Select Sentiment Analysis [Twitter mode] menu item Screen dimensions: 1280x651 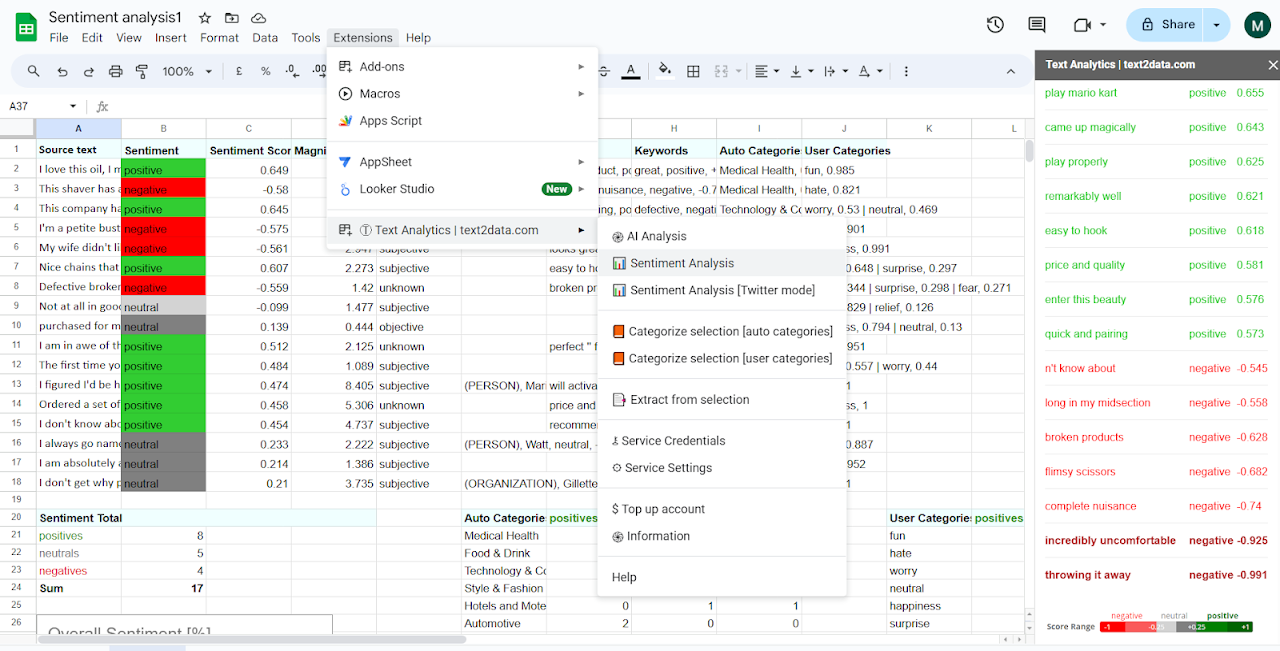(x=722, y=290)
